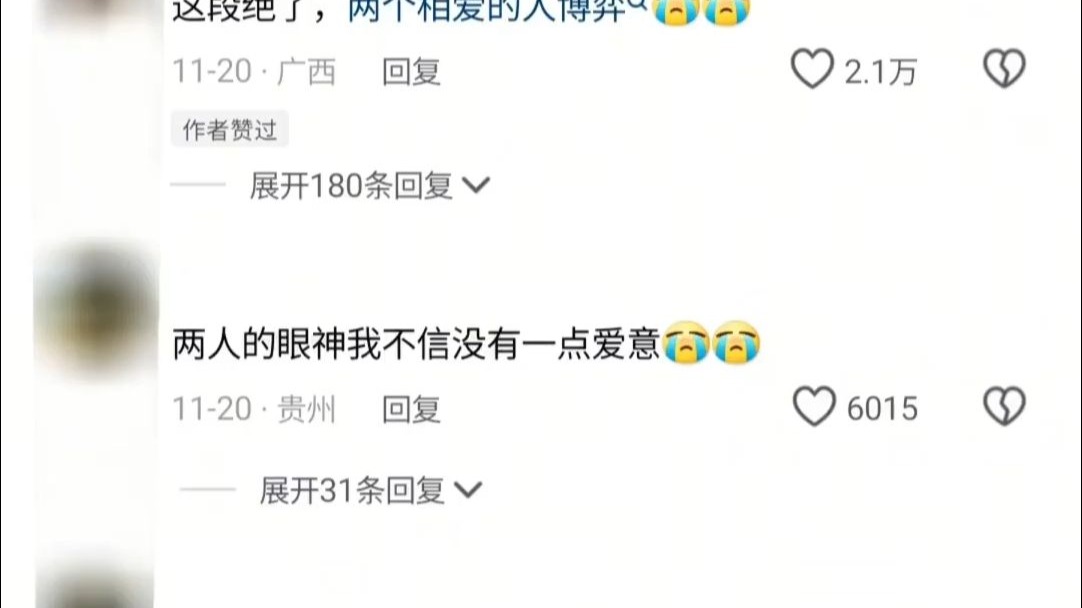This screenshot has height=608, width=1082.
Task: Click the 作者赞过 badge
Action: point(230,129)
